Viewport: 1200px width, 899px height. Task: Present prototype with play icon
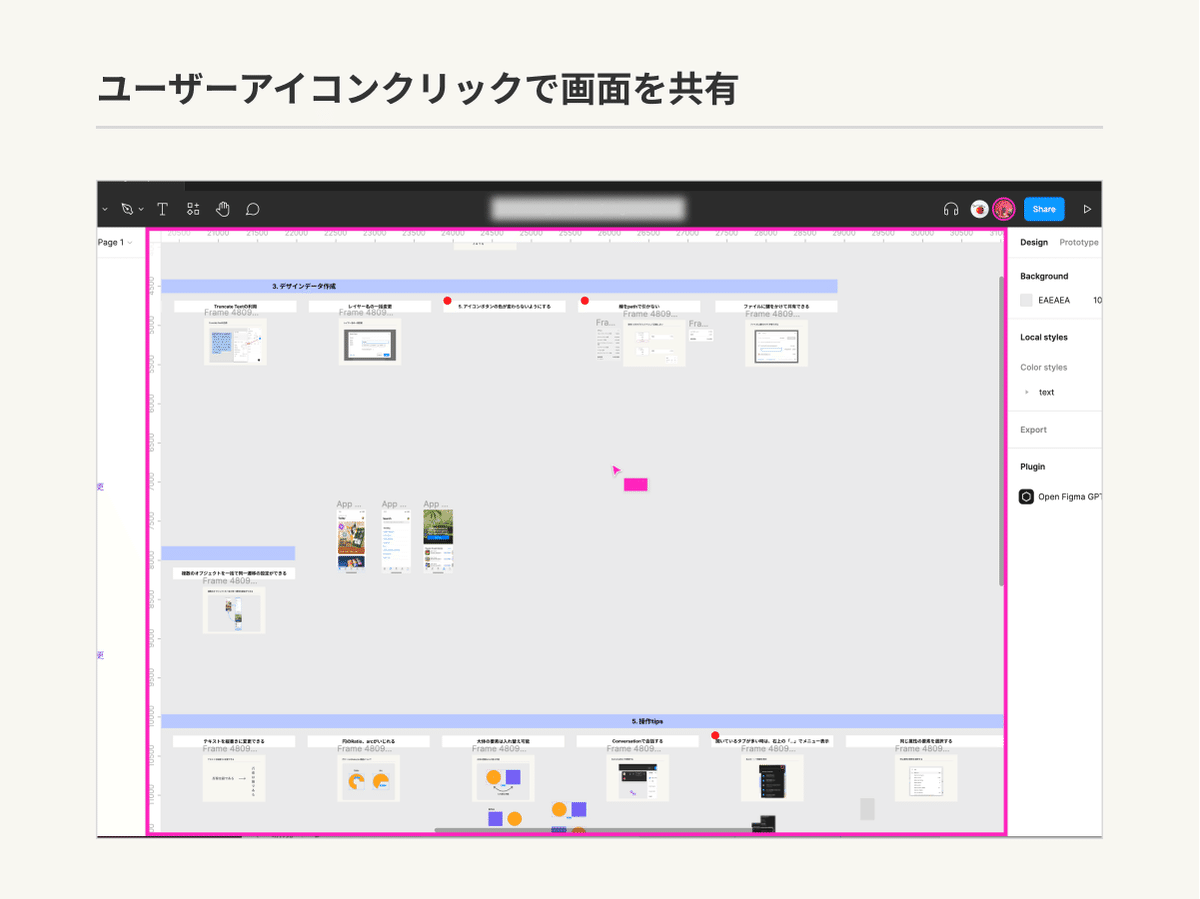click(1087, 209)
